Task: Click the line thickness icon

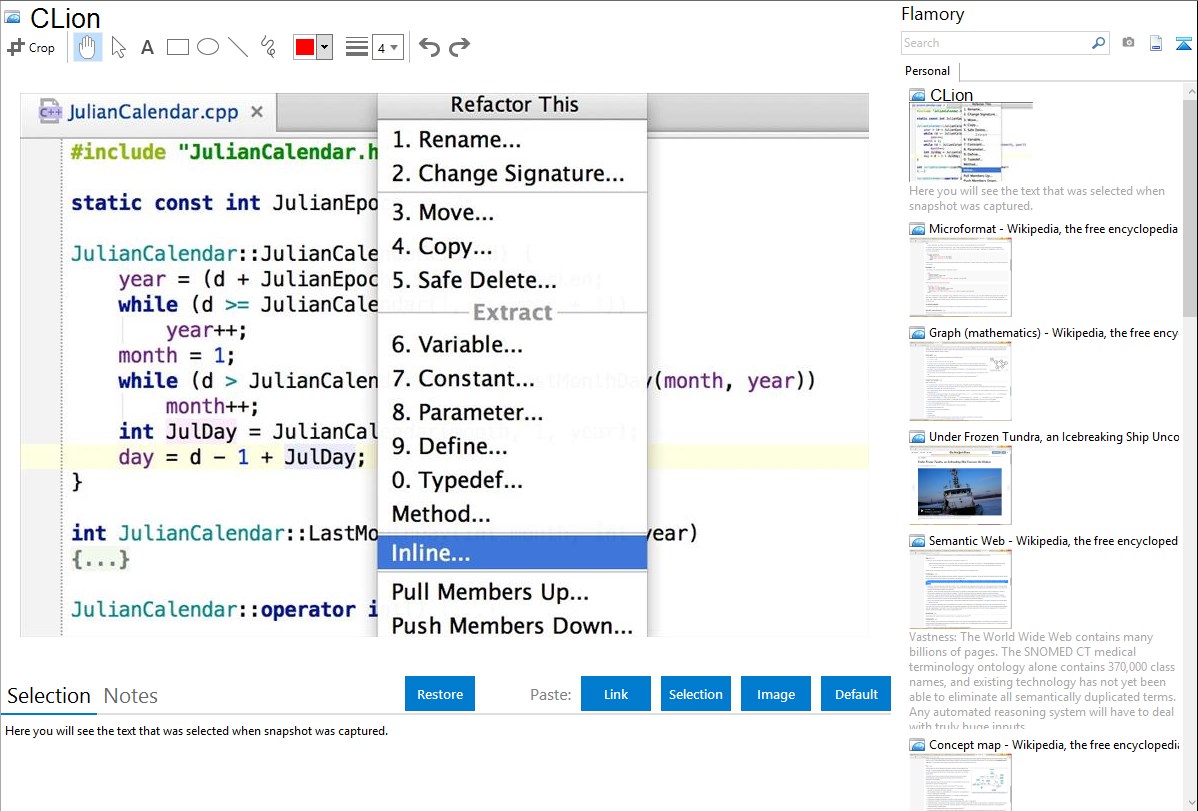Action: (x=356, y=47)
